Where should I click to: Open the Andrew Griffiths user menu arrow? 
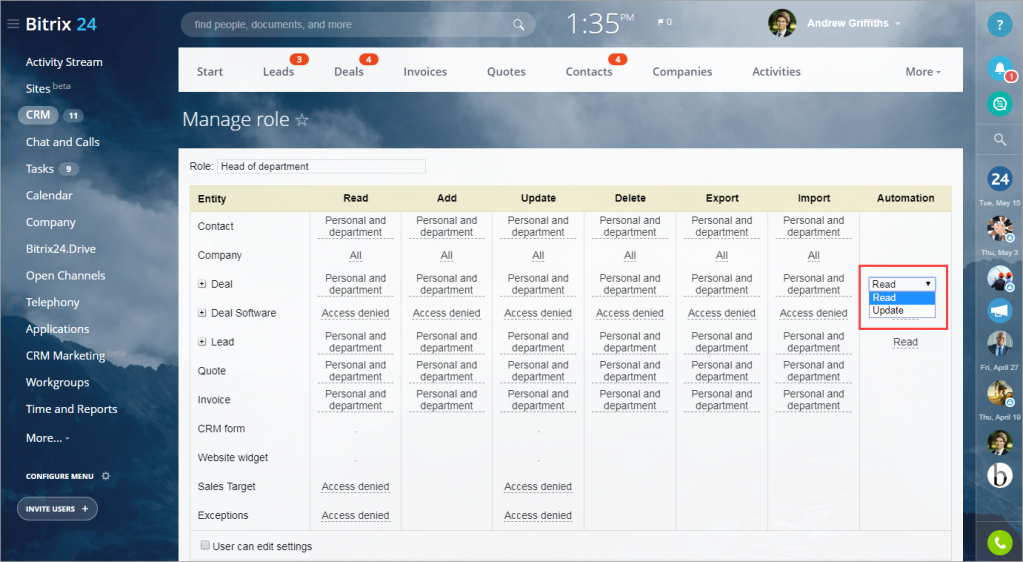[898, 23]
